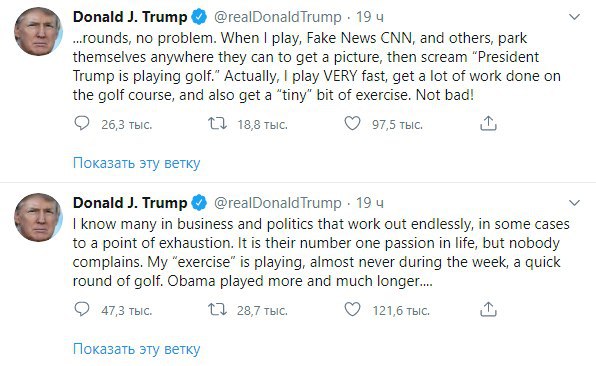Open Donald J. Trump name in second tweet
This screenshot has width=596, height=366.
130,203
